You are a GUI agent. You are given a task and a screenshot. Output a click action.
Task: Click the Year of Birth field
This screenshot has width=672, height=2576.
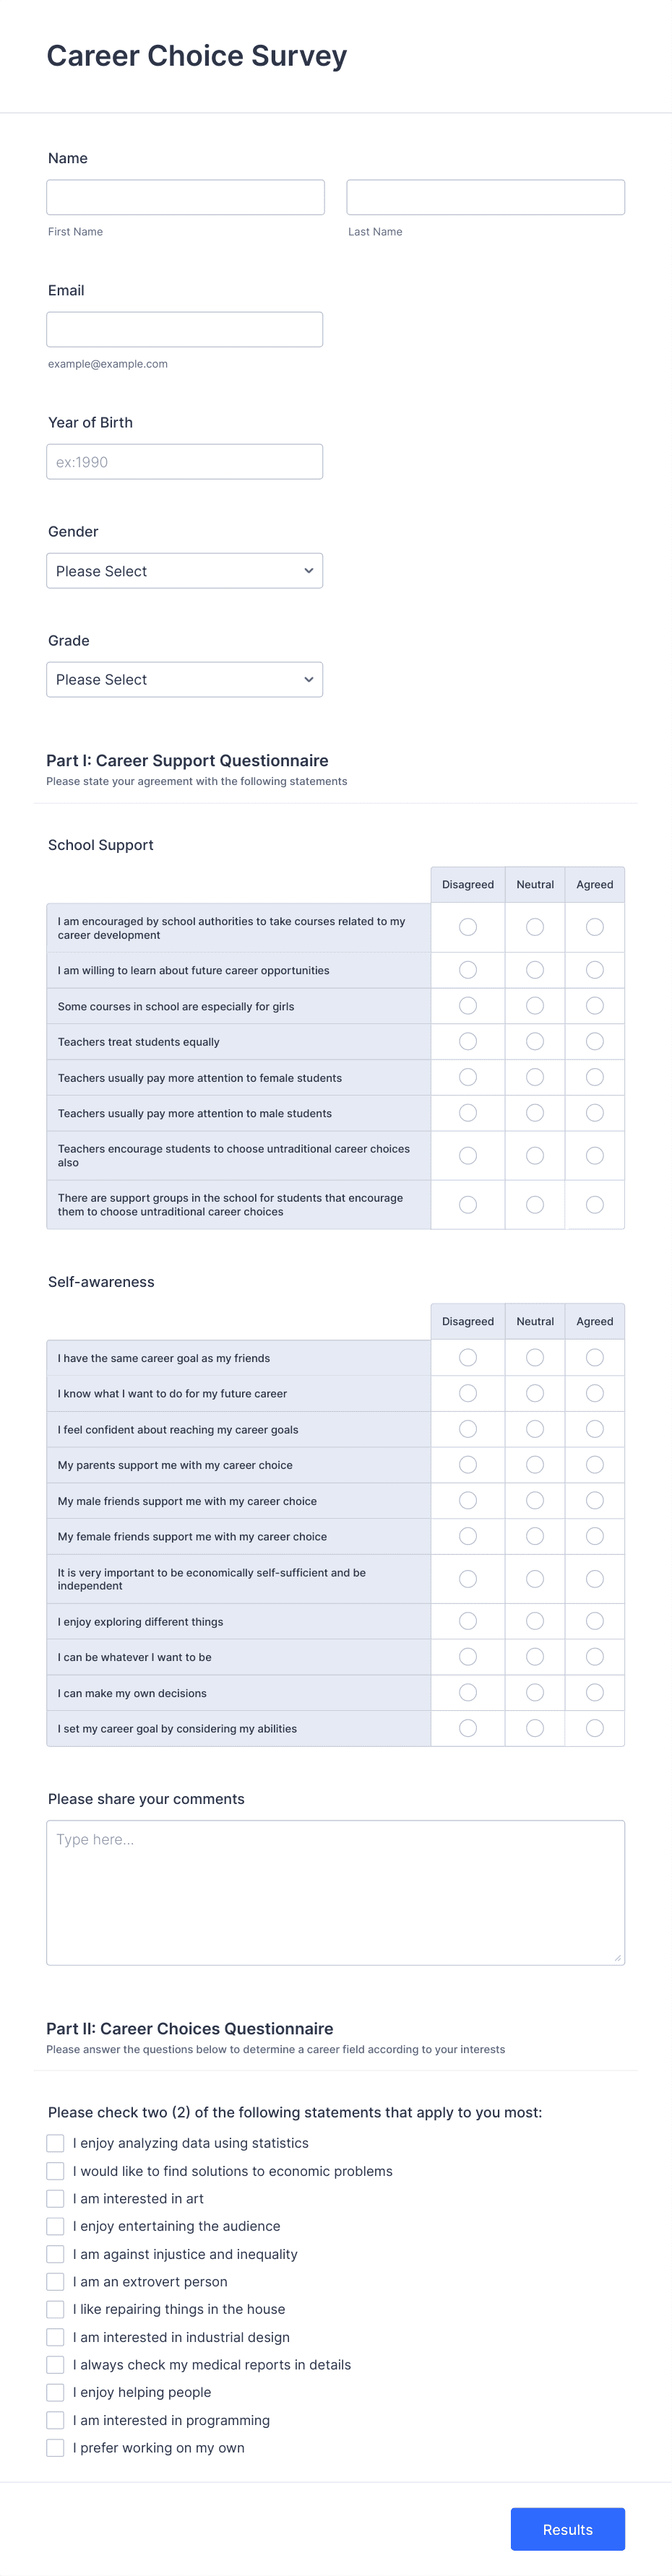click(184, 461)
